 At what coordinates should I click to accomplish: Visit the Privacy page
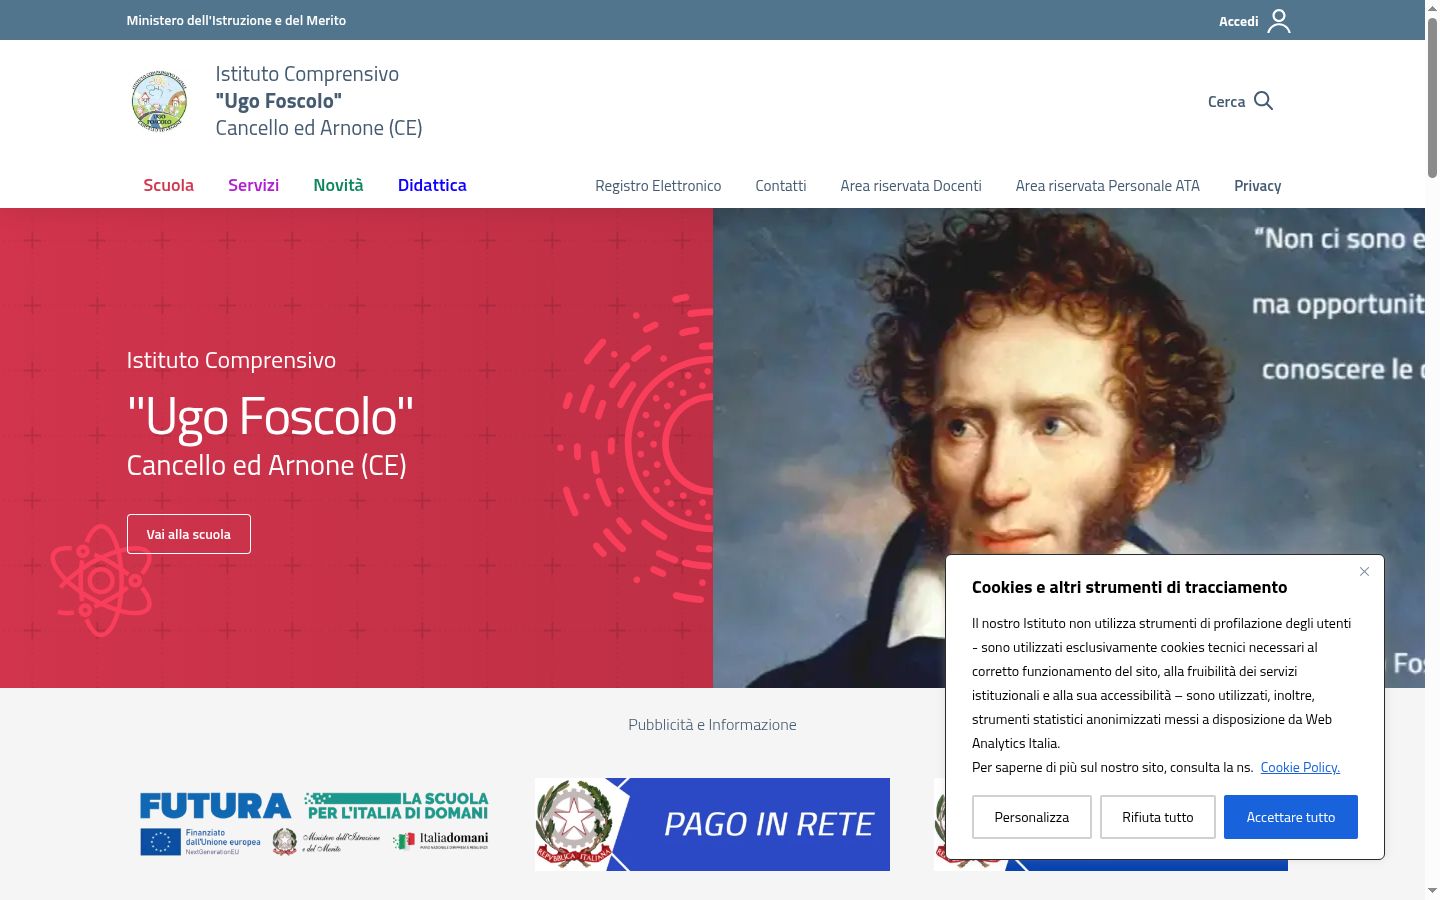click(1258, 186)
